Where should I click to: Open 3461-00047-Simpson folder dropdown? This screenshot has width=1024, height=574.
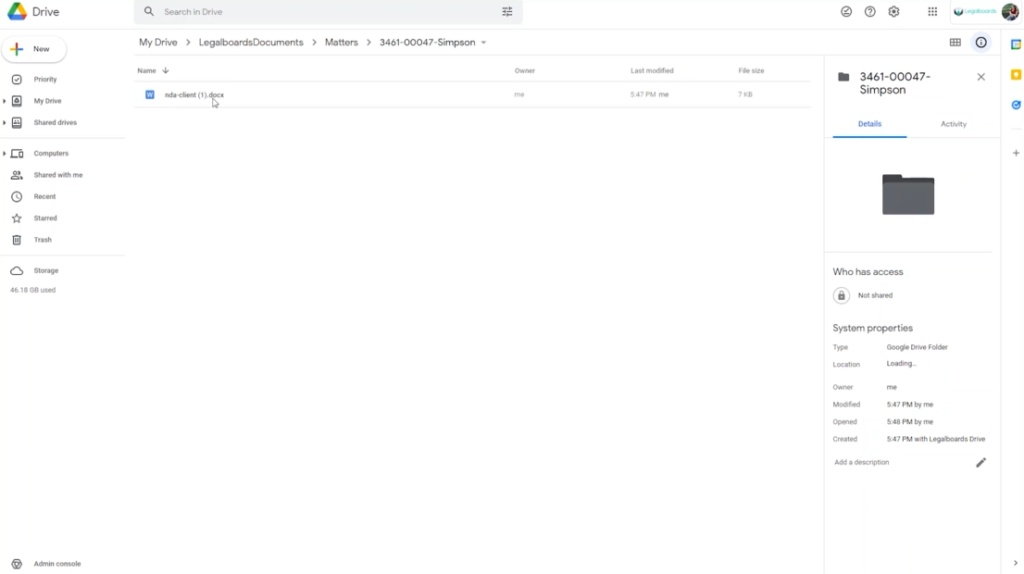pos(484,43)
